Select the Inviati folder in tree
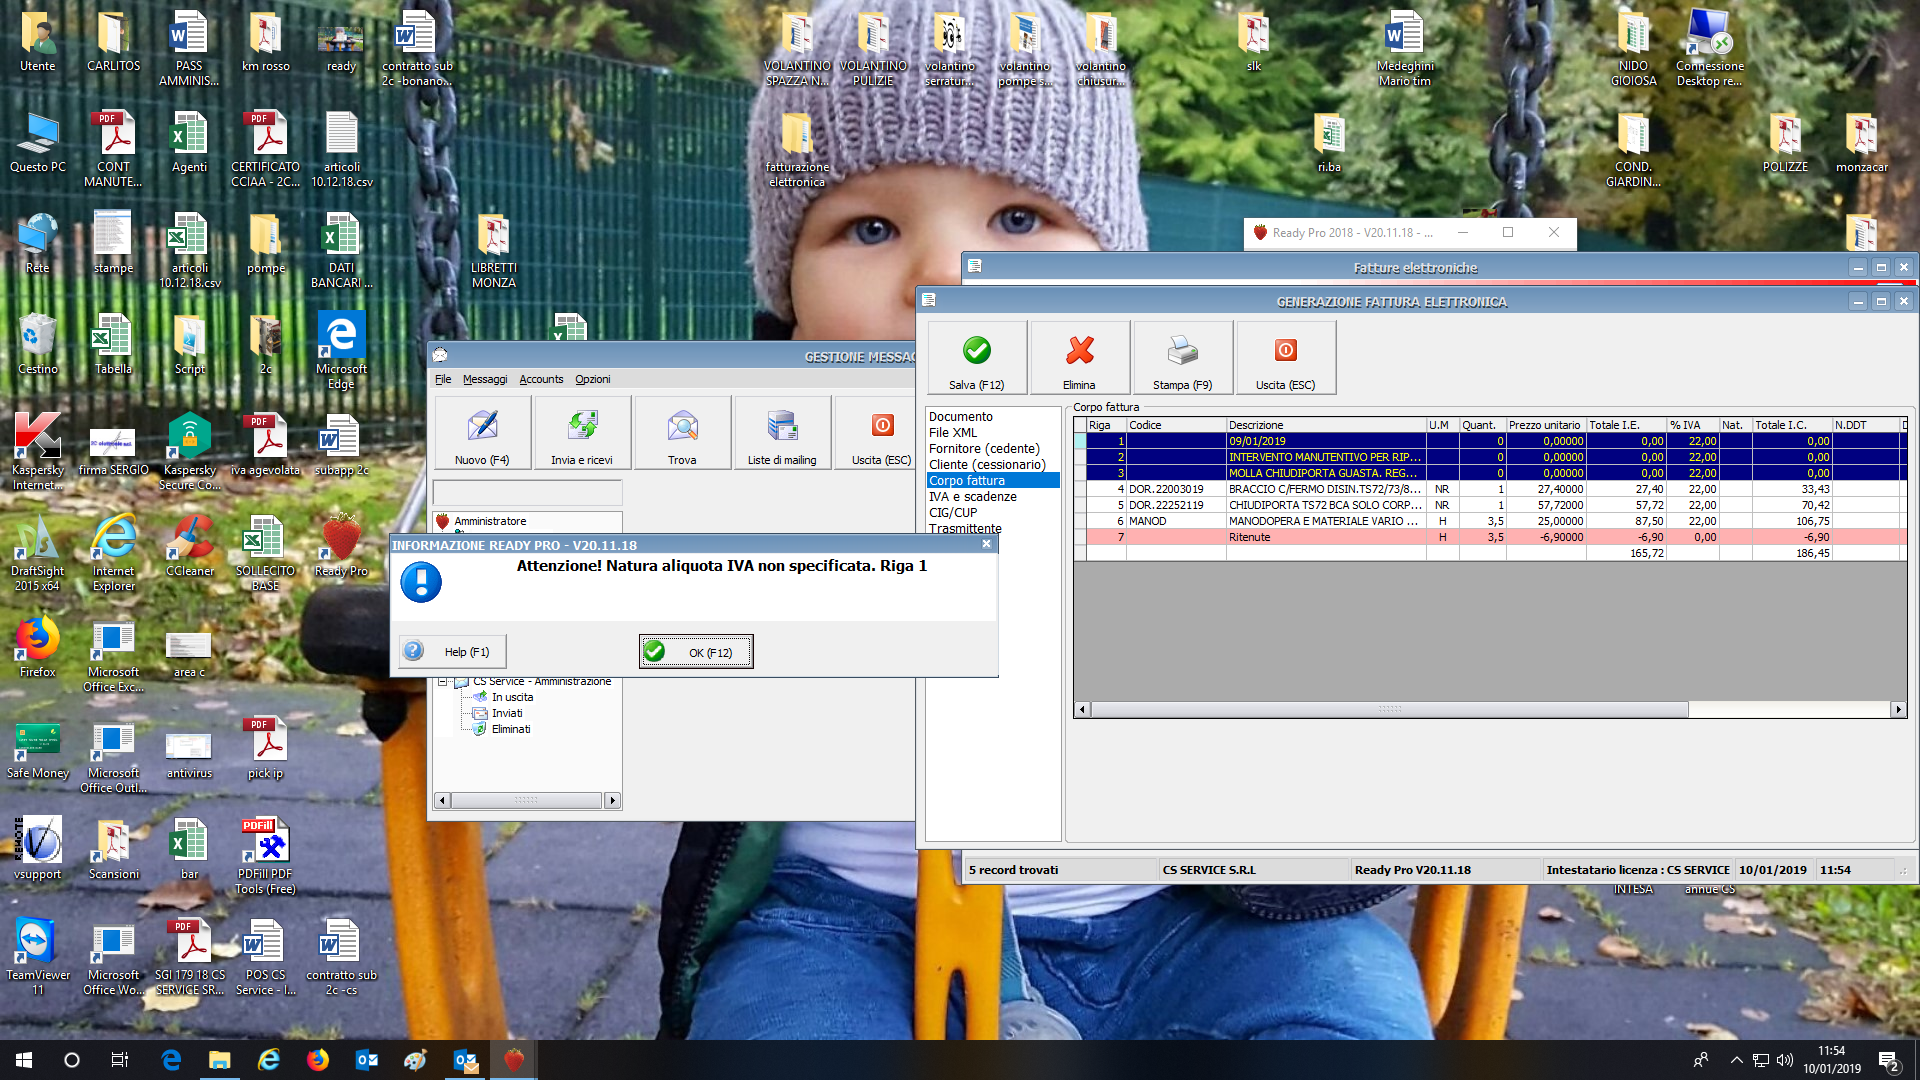This screenshot has width=1920, height=1080. (x=507, y=713)
